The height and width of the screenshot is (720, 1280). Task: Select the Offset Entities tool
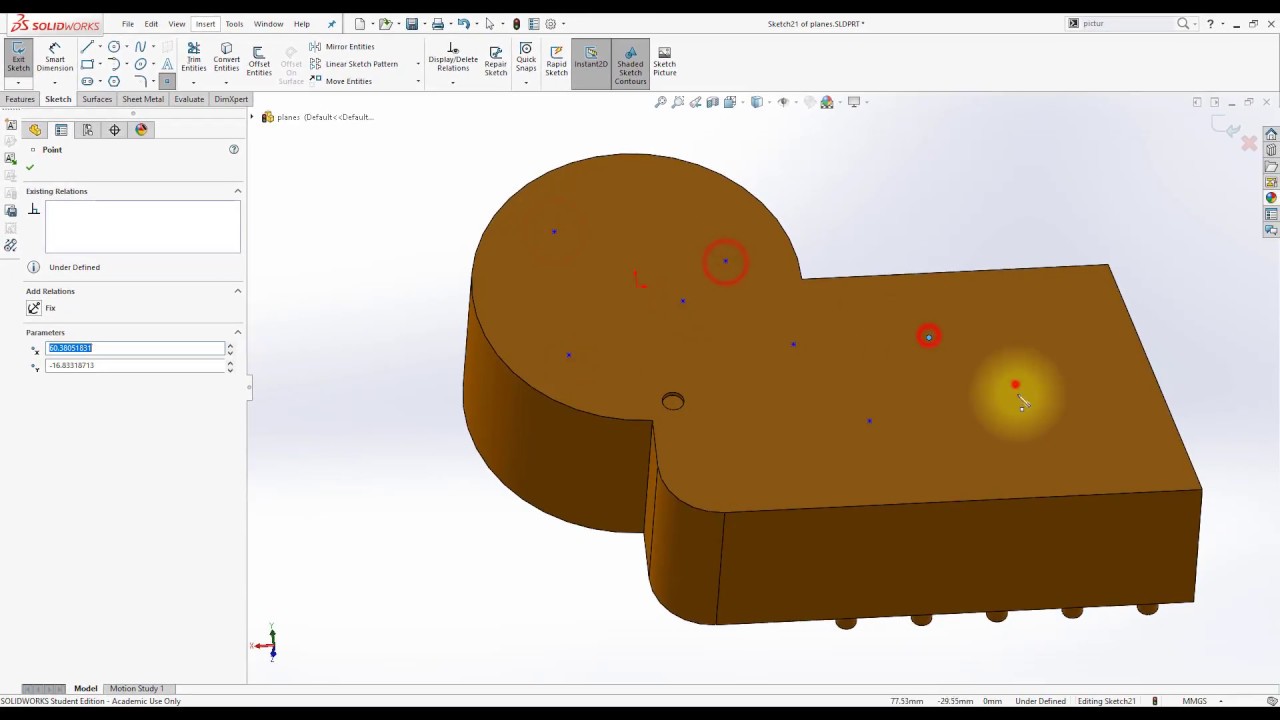pyautogui.click(x=259, y=62)
